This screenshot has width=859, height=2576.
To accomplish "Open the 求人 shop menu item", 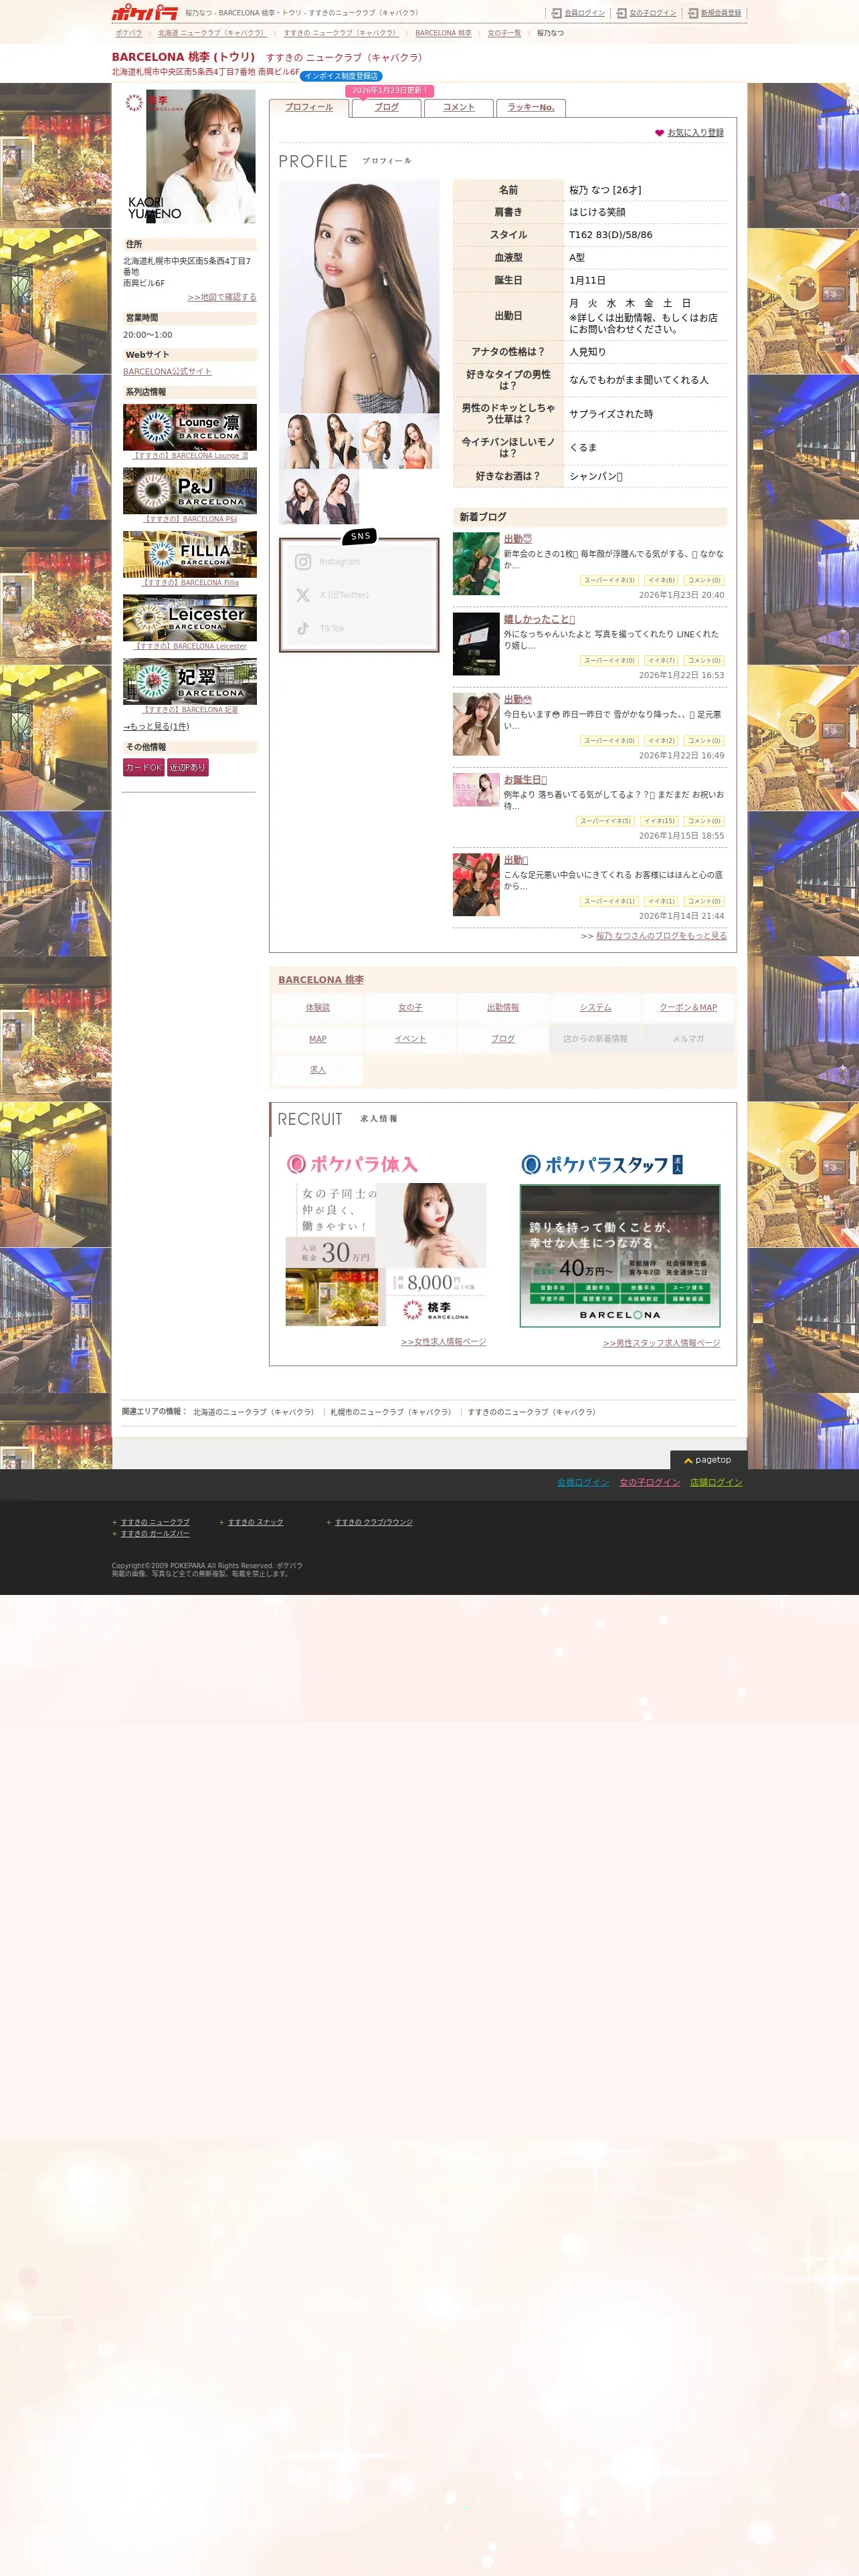I will pos(318,1070).
